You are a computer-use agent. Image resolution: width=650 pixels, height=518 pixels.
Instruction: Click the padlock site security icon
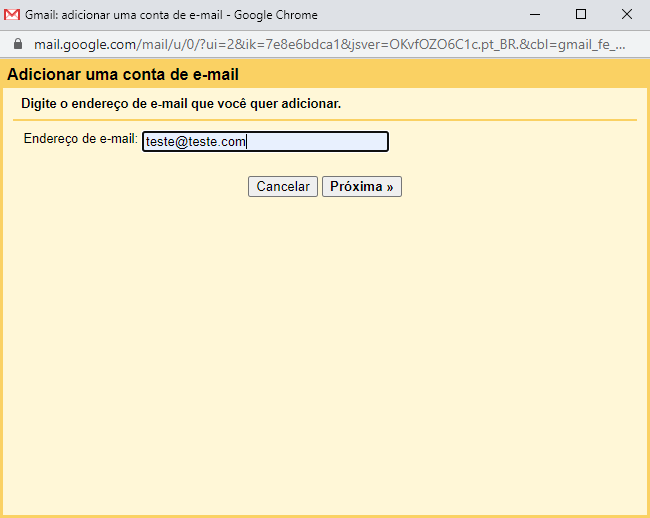click(x=16, y=45)
